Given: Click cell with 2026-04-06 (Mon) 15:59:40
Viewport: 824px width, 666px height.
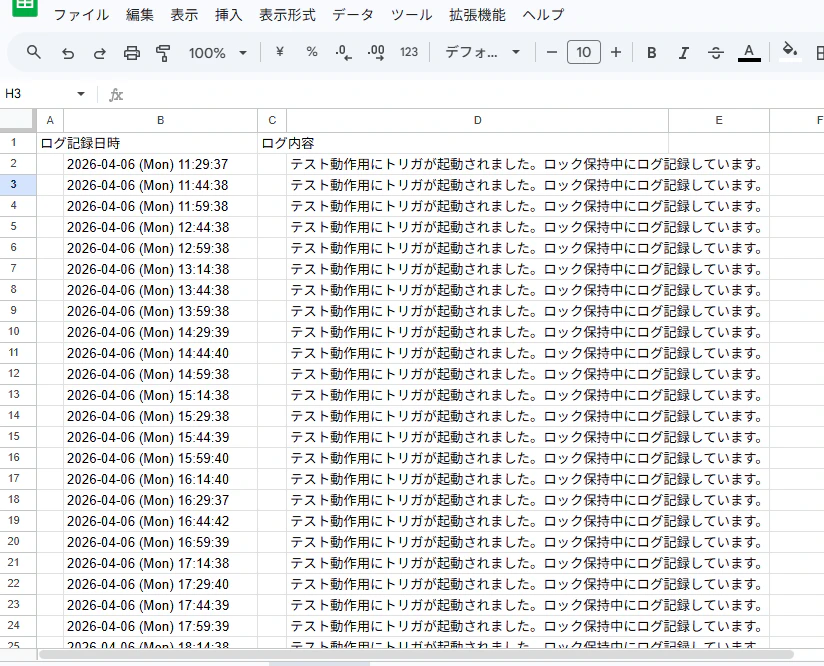Looking at the screenshot, I should pyautogui.click(x=160, y=458).
